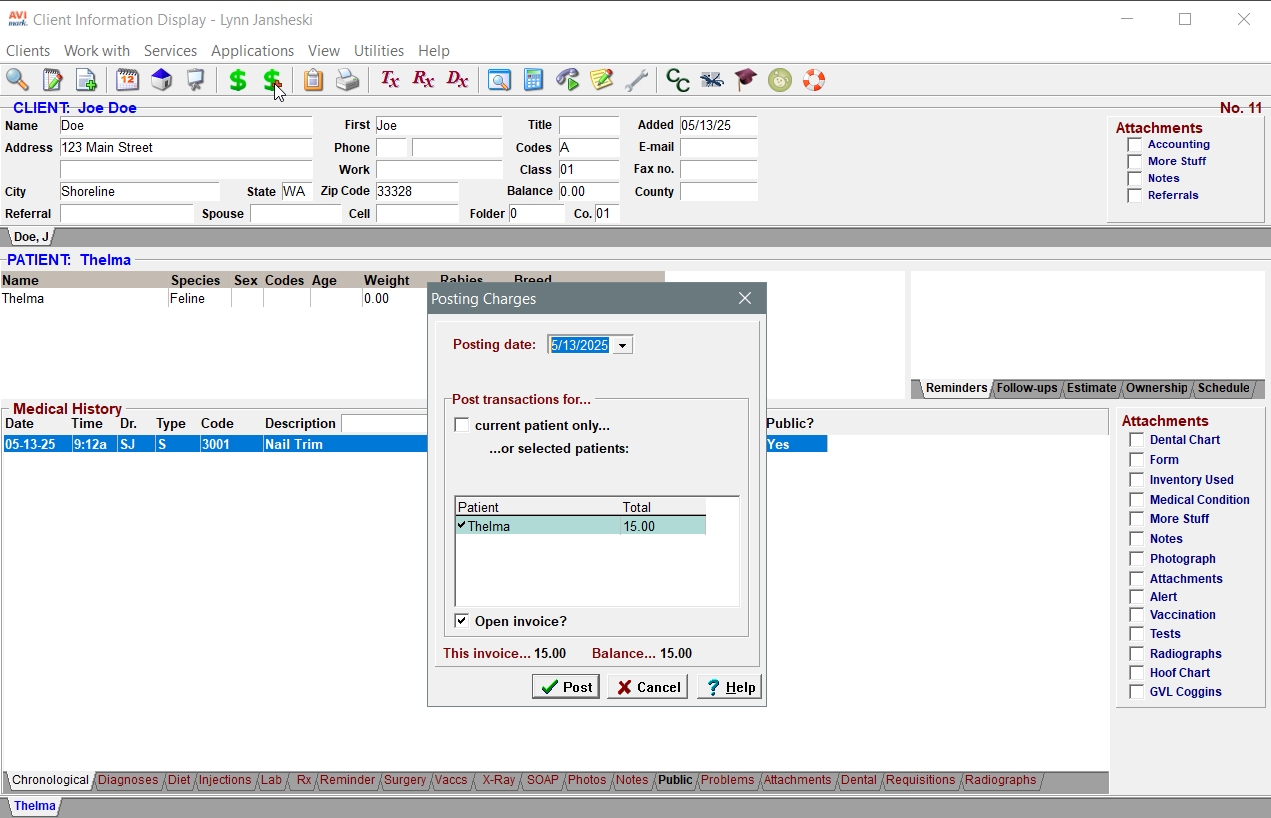The image size is (1271, 818).
Task: Open the calculator icon
Action: (533, 80)
